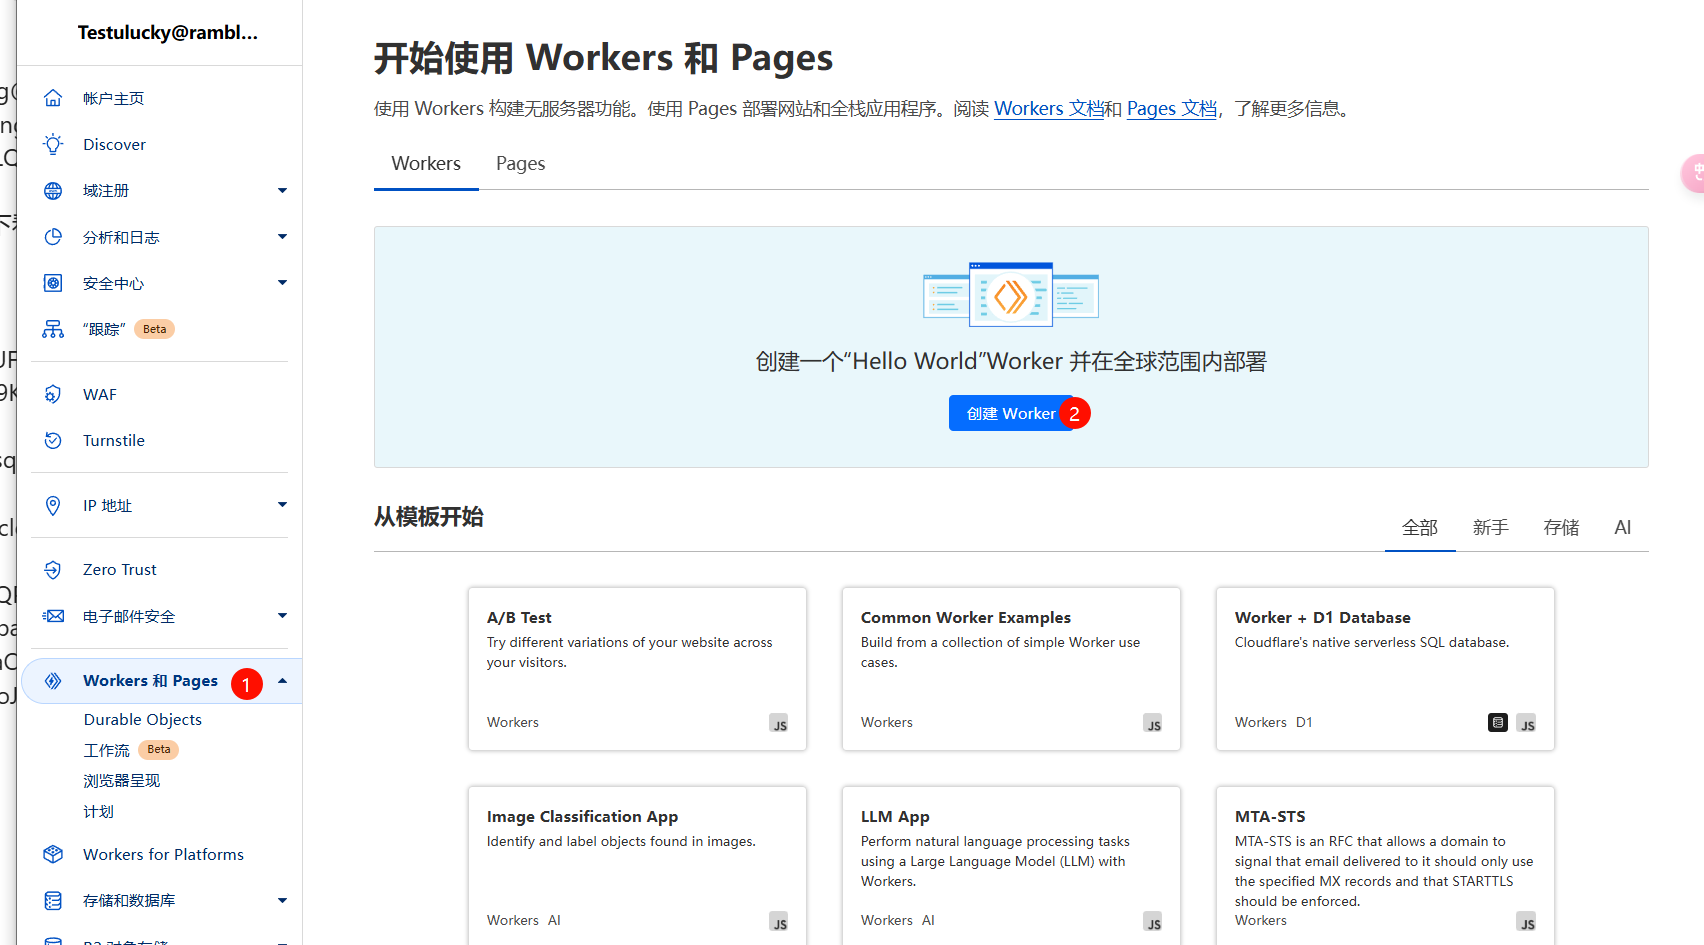Screen dimensions: 1704x945
Task: Switch to the Pages tab
Action: tap(521, 164)
